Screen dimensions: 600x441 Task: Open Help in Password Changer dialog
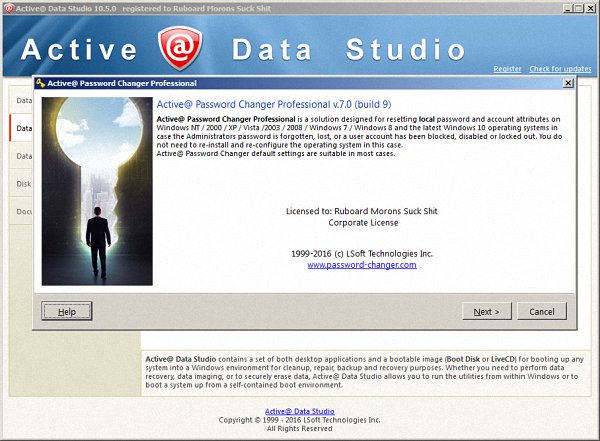point(67,312)
